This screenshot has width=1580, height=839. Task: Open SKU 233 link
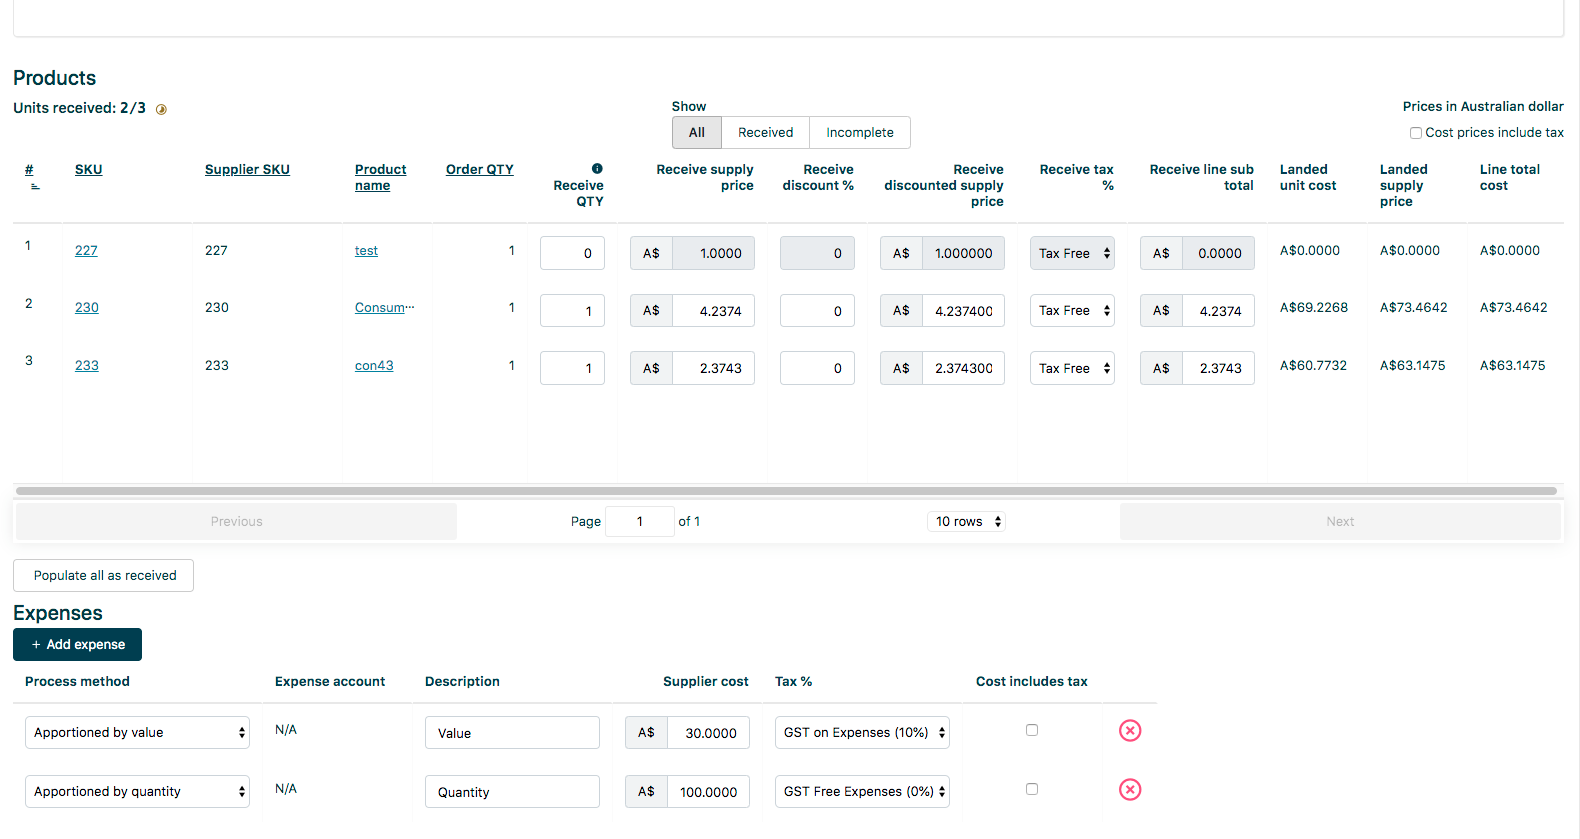[87, 365]
